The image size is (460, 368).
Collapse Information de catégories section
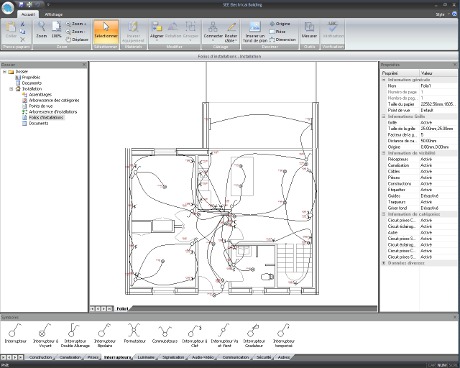[384, 214]
